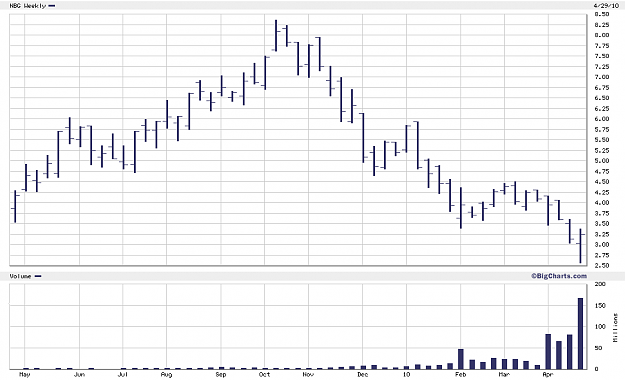The height and width of the screenshot is (380, 625).
Task: Click the "Millions" vertical axis label
Action: click(x=616, y=327)
